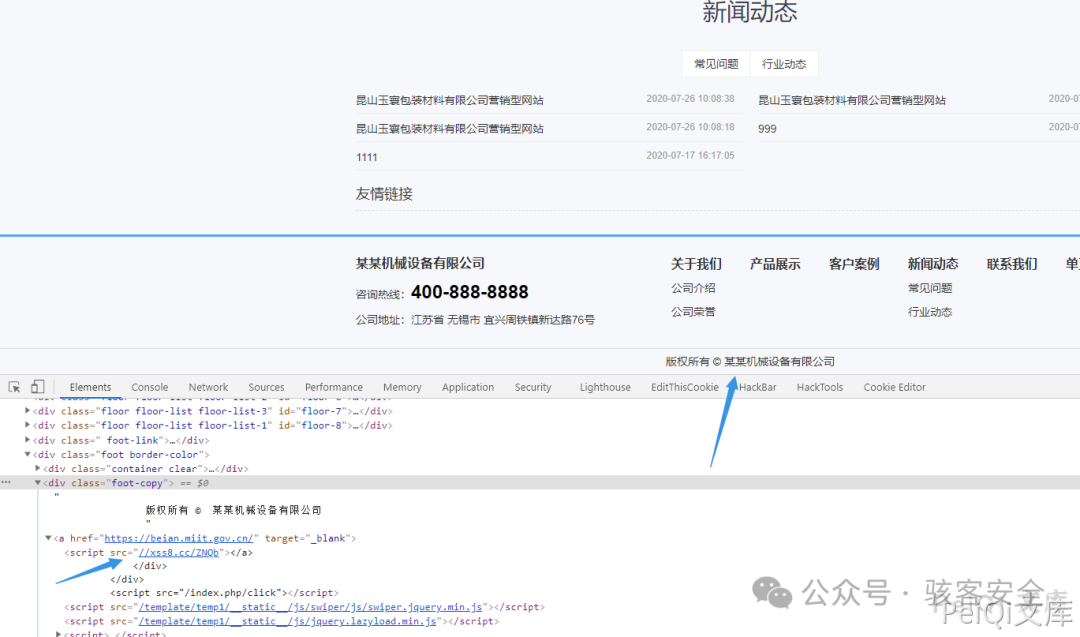Viewport: 1080px width, 637px height.
Task: Open the news item titled 1111
Action: (366, 157)
